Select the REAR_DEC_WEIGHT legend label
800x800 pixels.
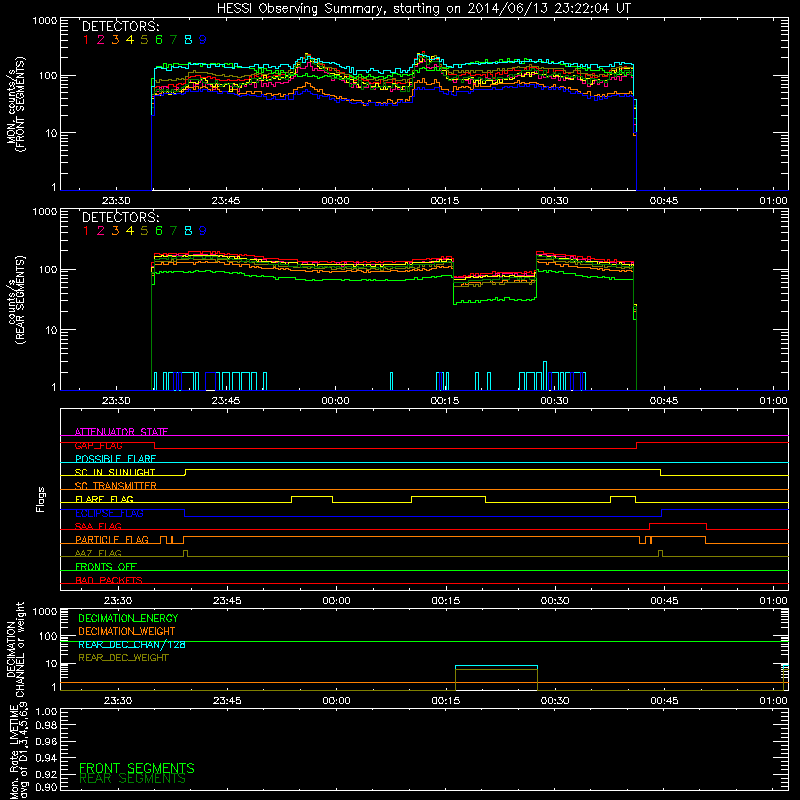point(123,658)
